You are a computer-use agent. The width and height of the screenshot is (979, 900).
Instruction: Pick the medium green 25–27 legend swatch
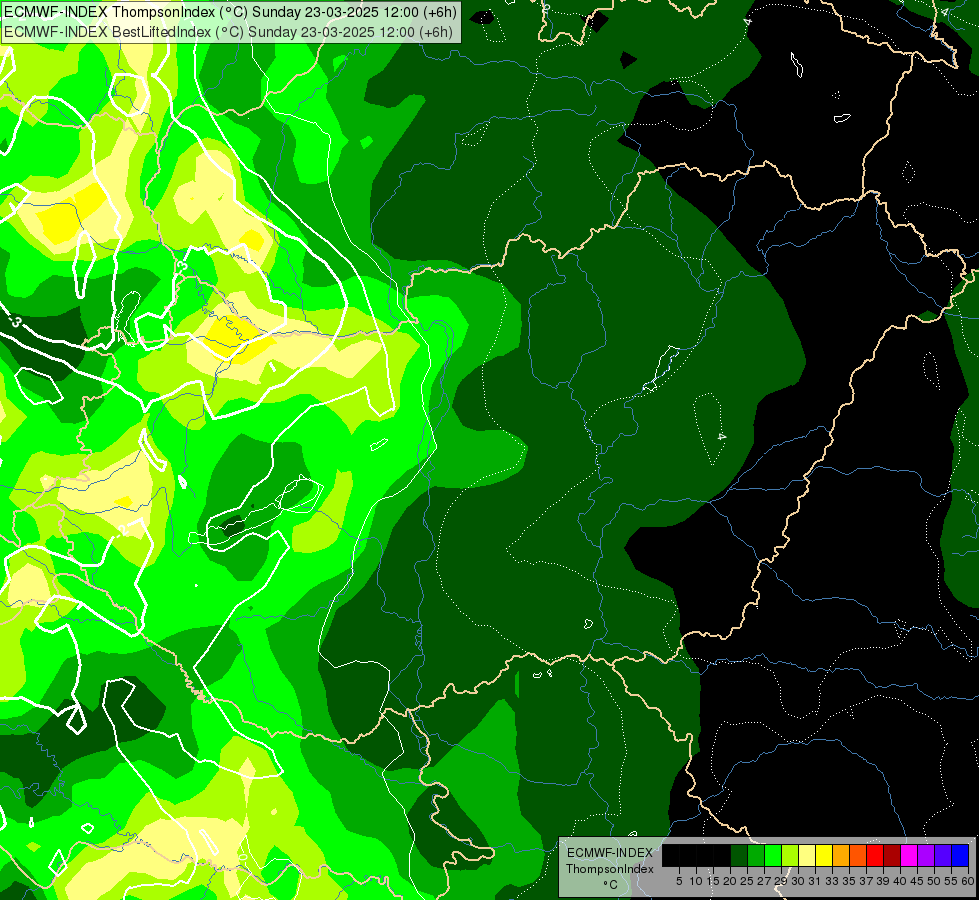(756, 855)
